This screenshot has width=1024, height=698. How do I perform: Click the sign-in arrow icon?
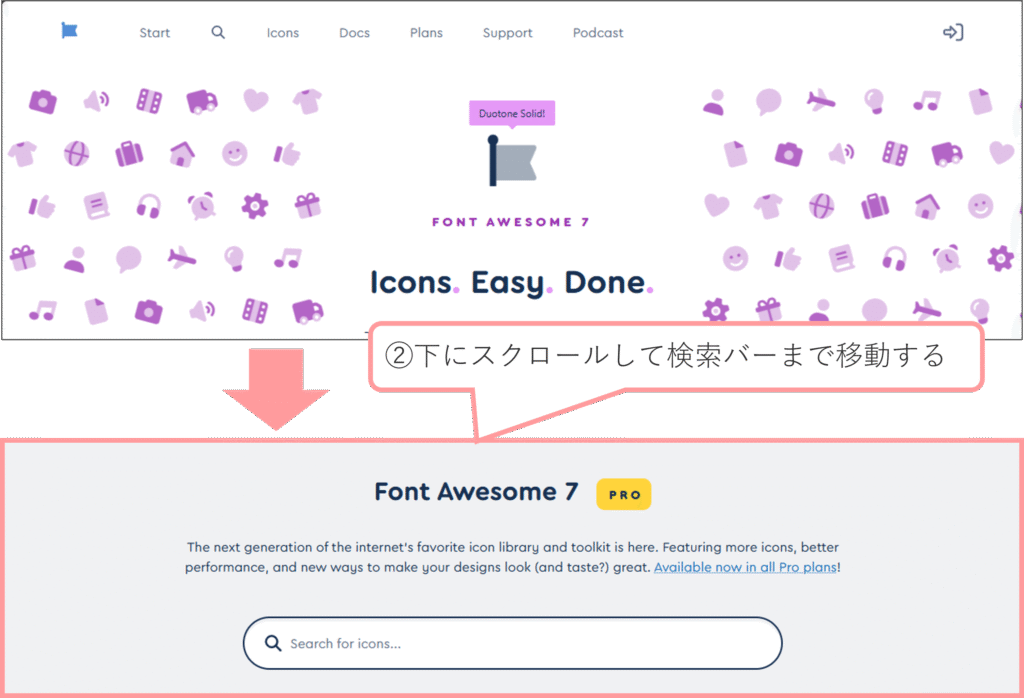coord(953,32)
